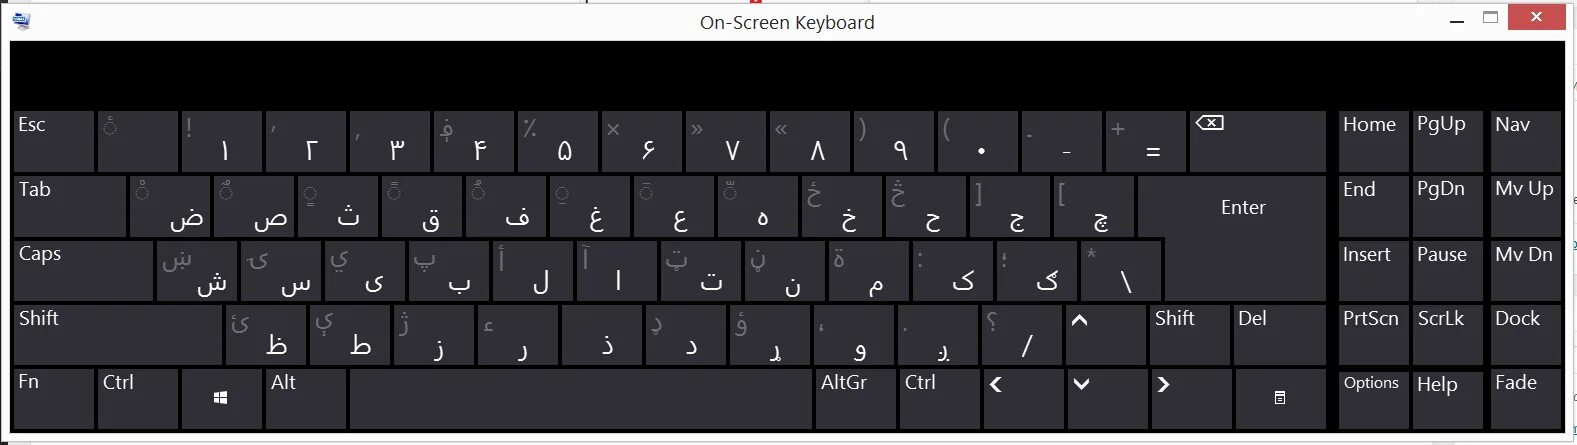1577x445 pixels.
Task: Click the On-Screen Keyboard title bar icon
Action: pyautogui.click(x=22, y=20)
